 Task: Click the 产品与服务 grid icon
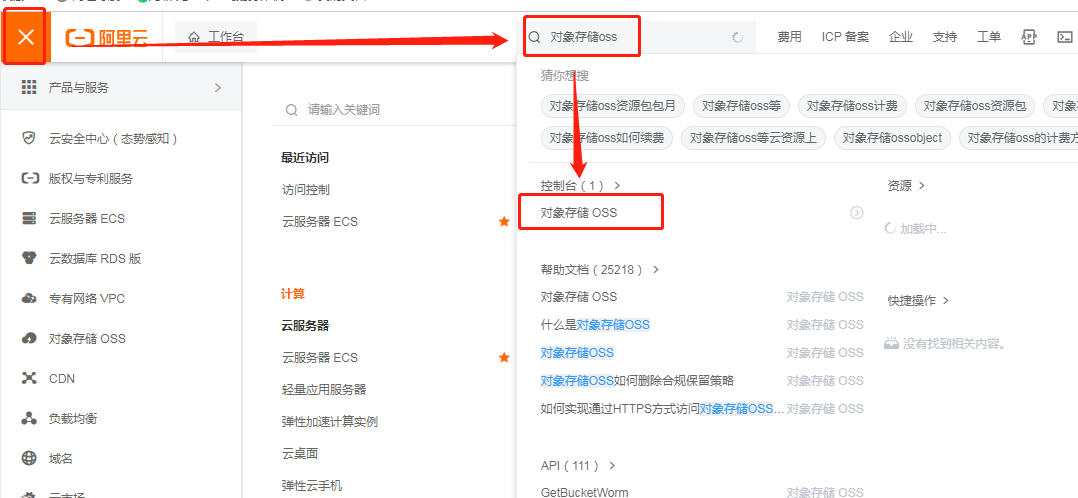[x=29, y=87]
